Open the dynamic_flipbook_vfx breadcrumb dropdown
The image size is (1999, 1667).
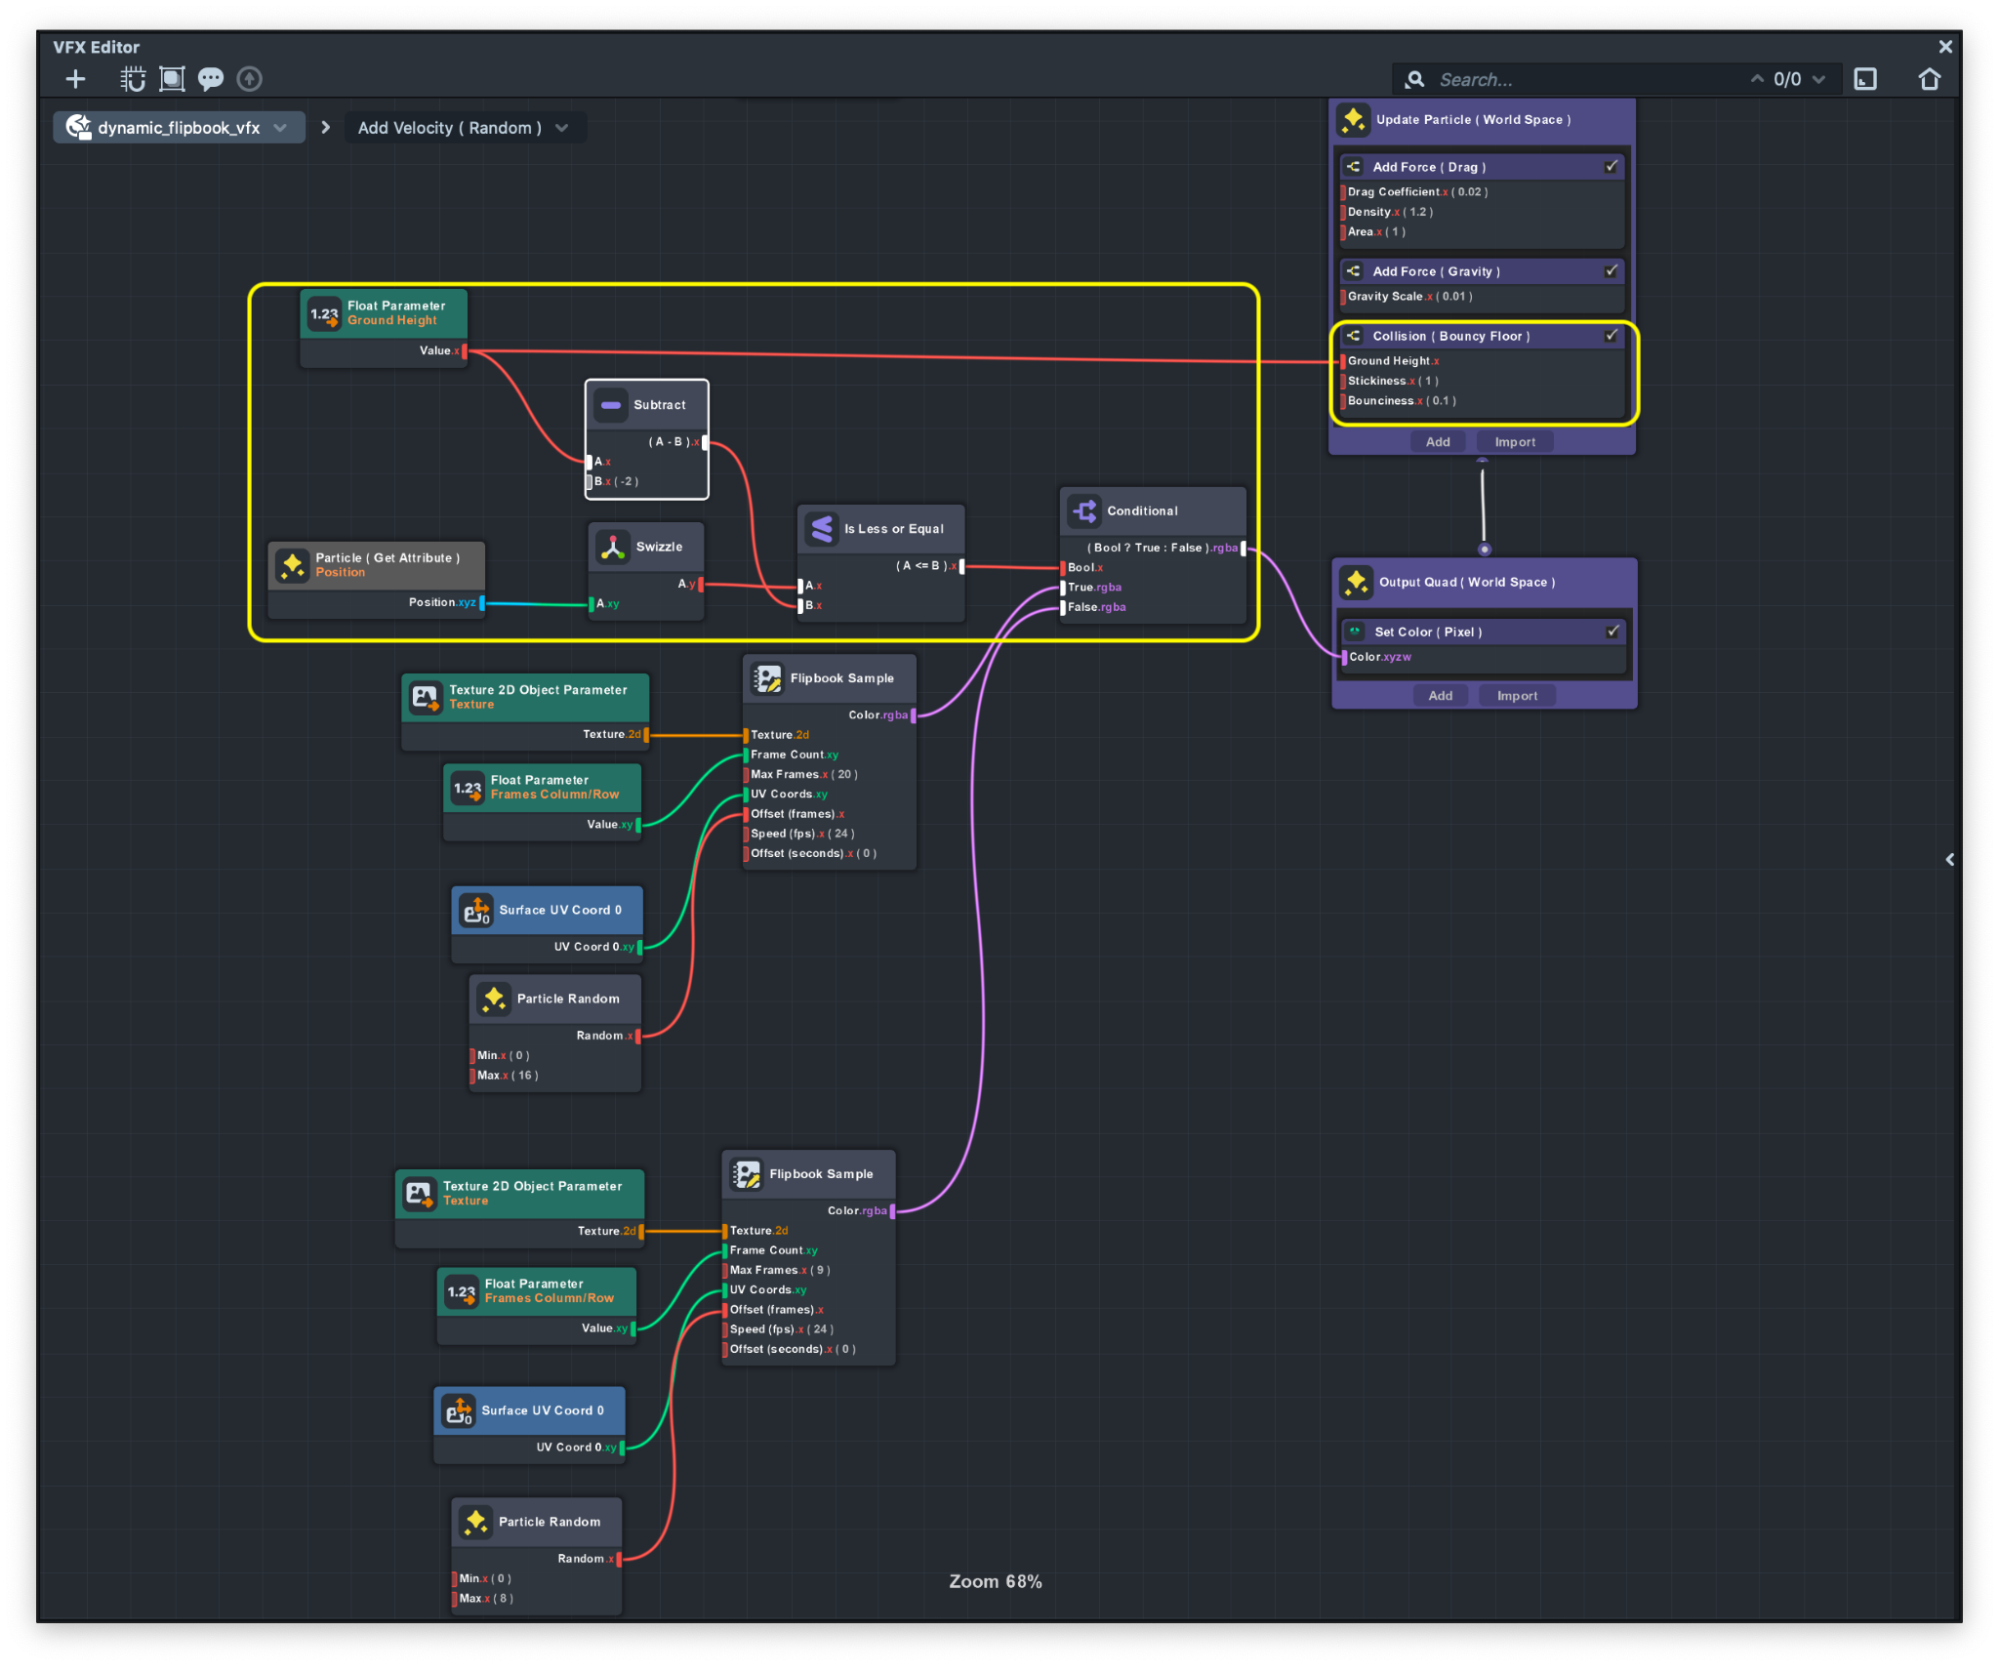click(x=281, y=128)
